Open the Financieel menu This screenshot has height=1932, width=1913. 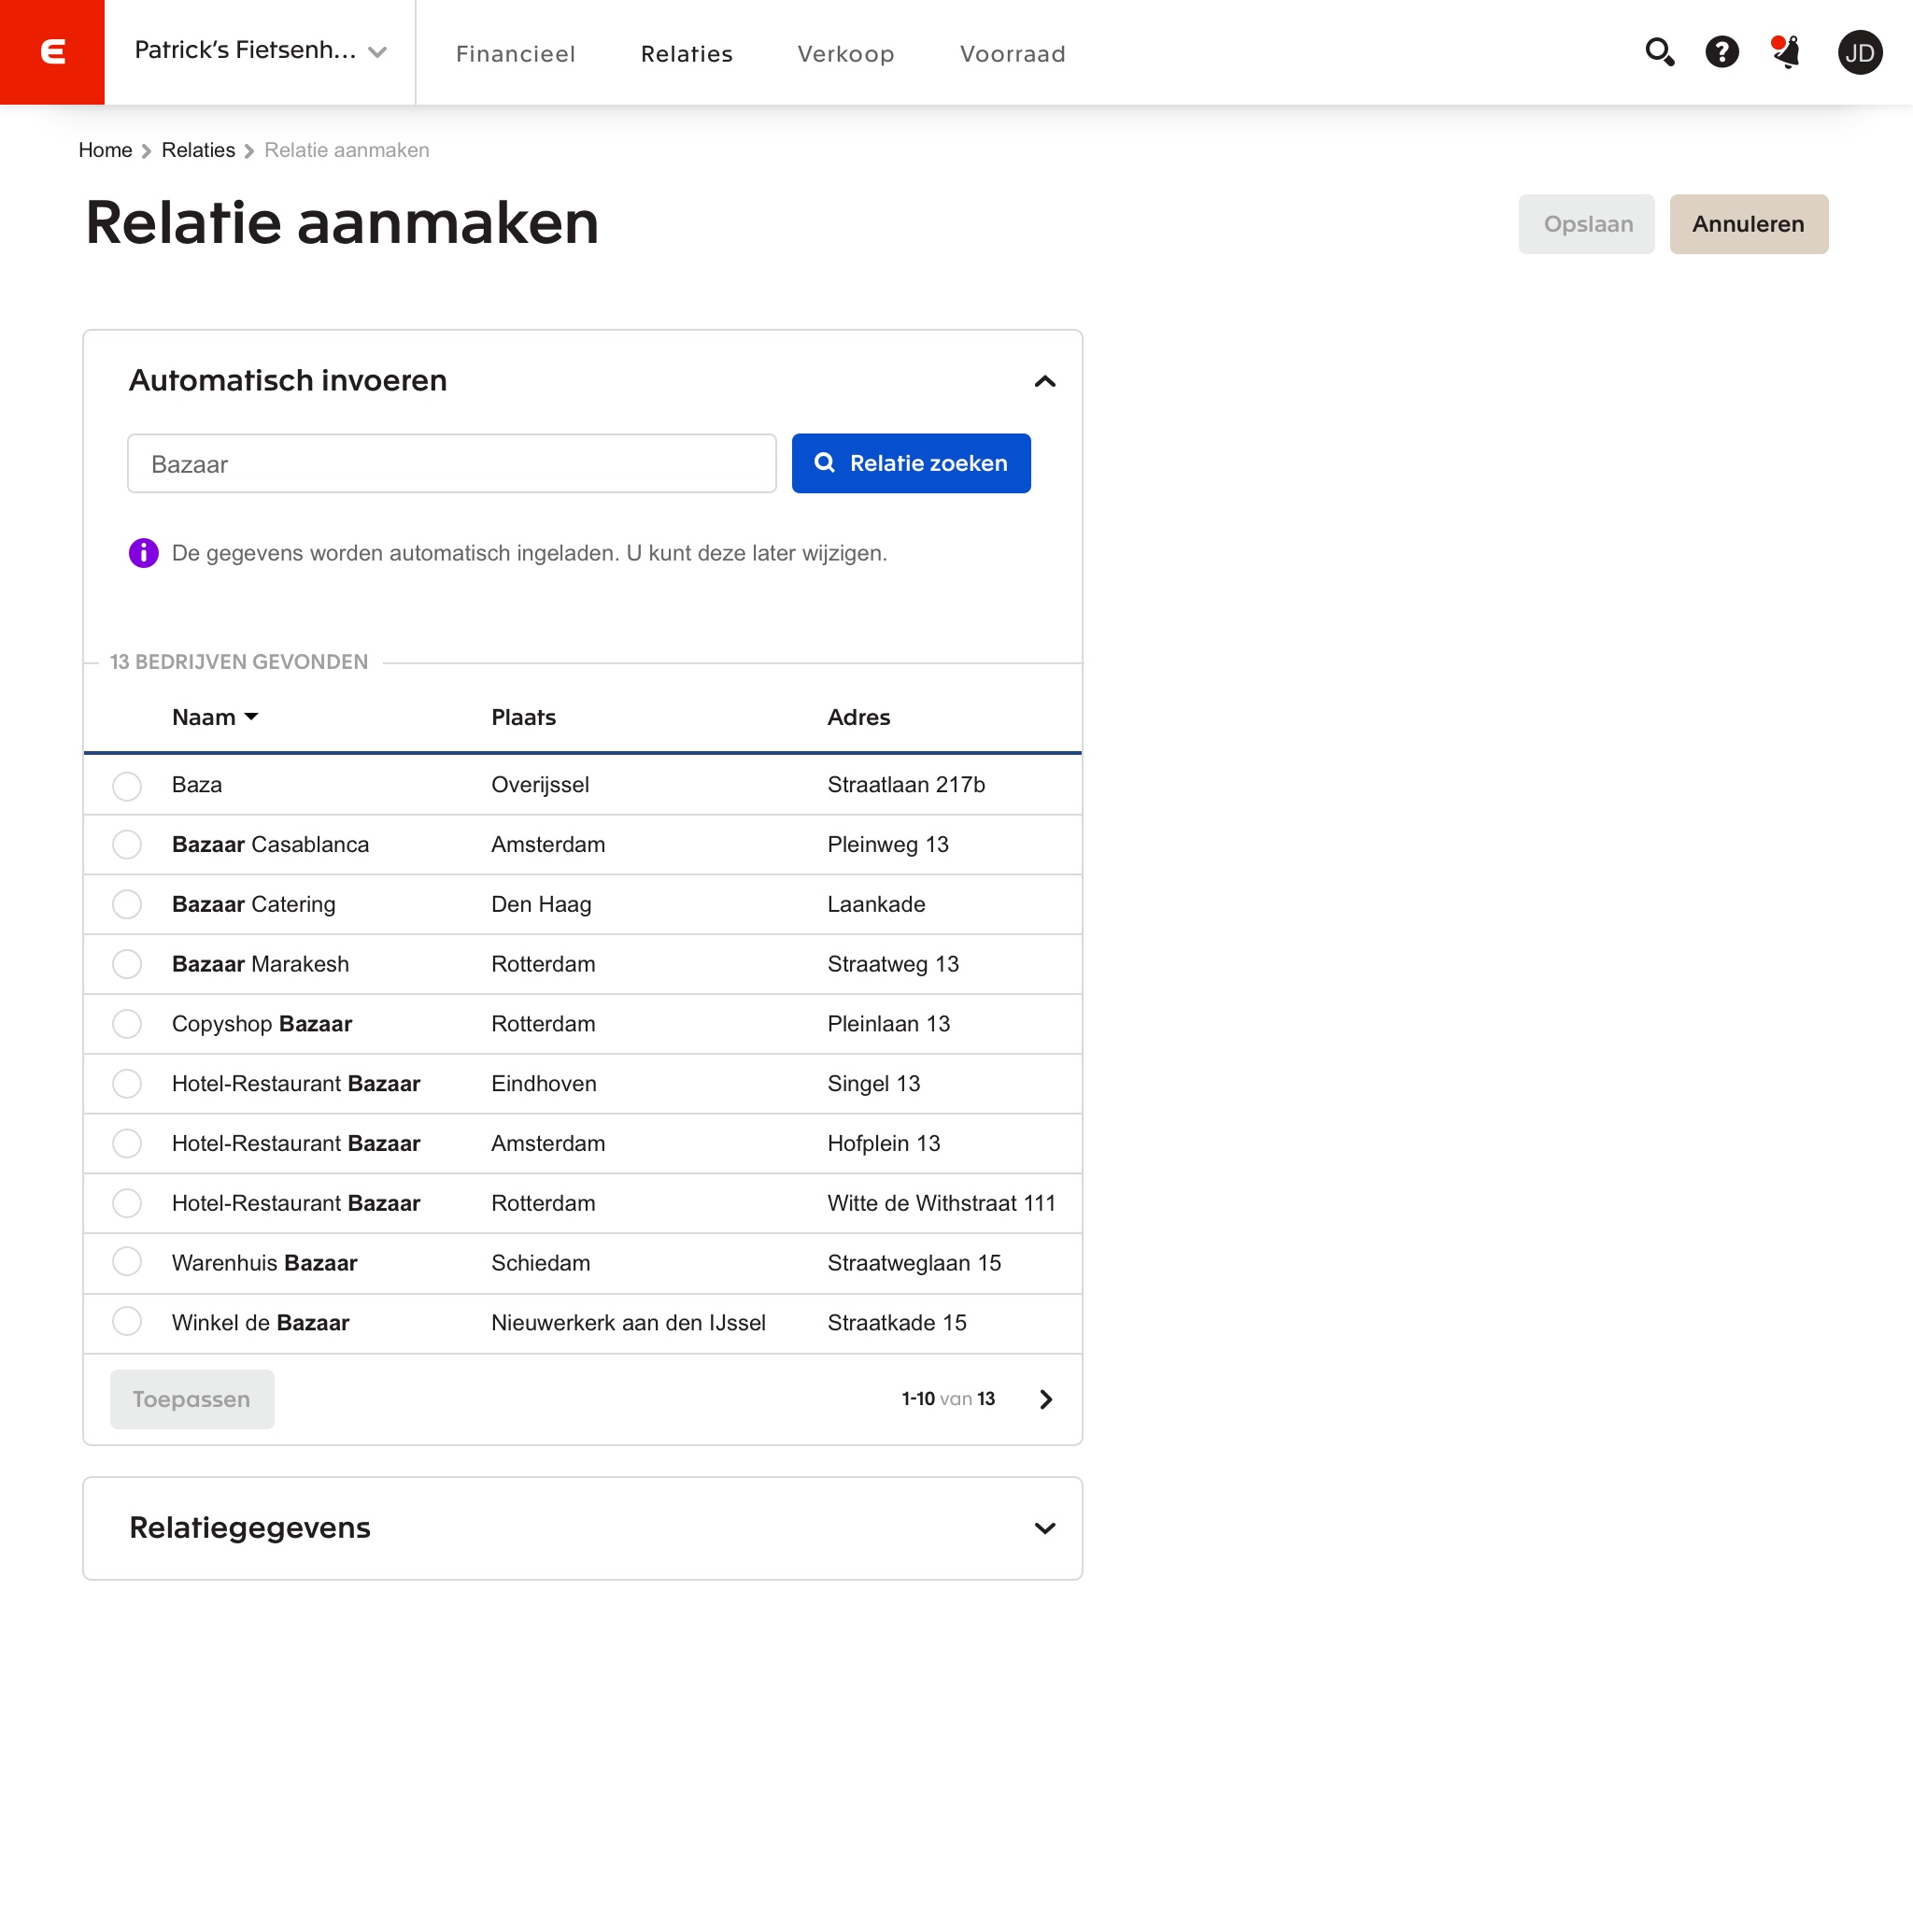515,54
